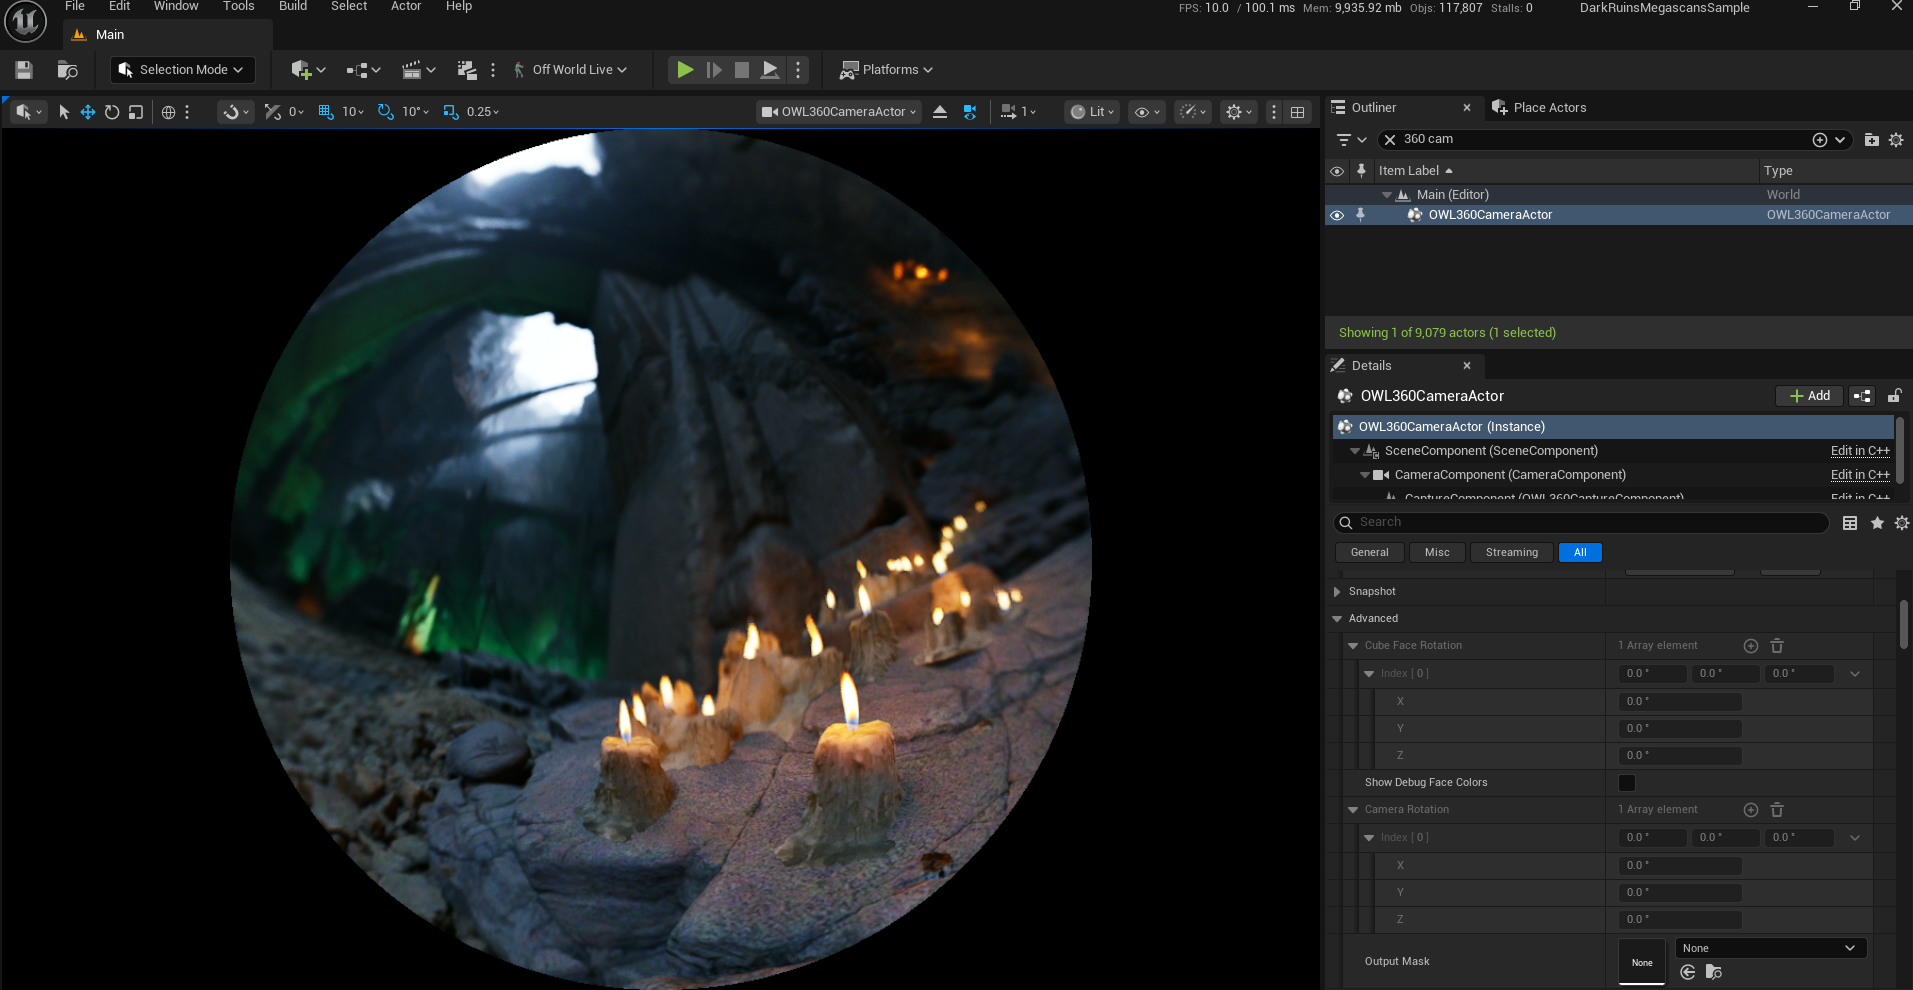Open the Sequencer cinematics menu
Image resolution: width=1913 pixels, height=990 pixels.
418,70
